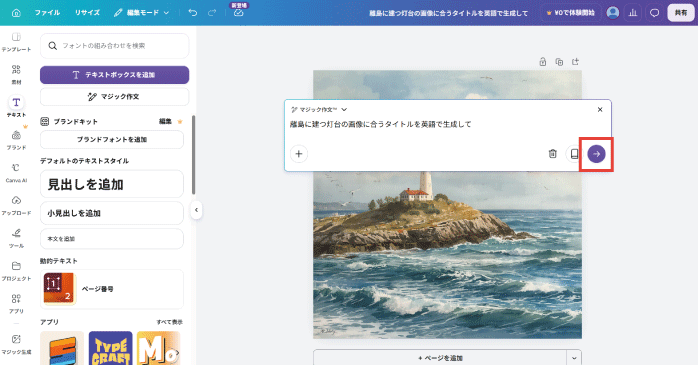
Task: Click the plus icon in Magic Write dialog
Action: coord(299,154)
